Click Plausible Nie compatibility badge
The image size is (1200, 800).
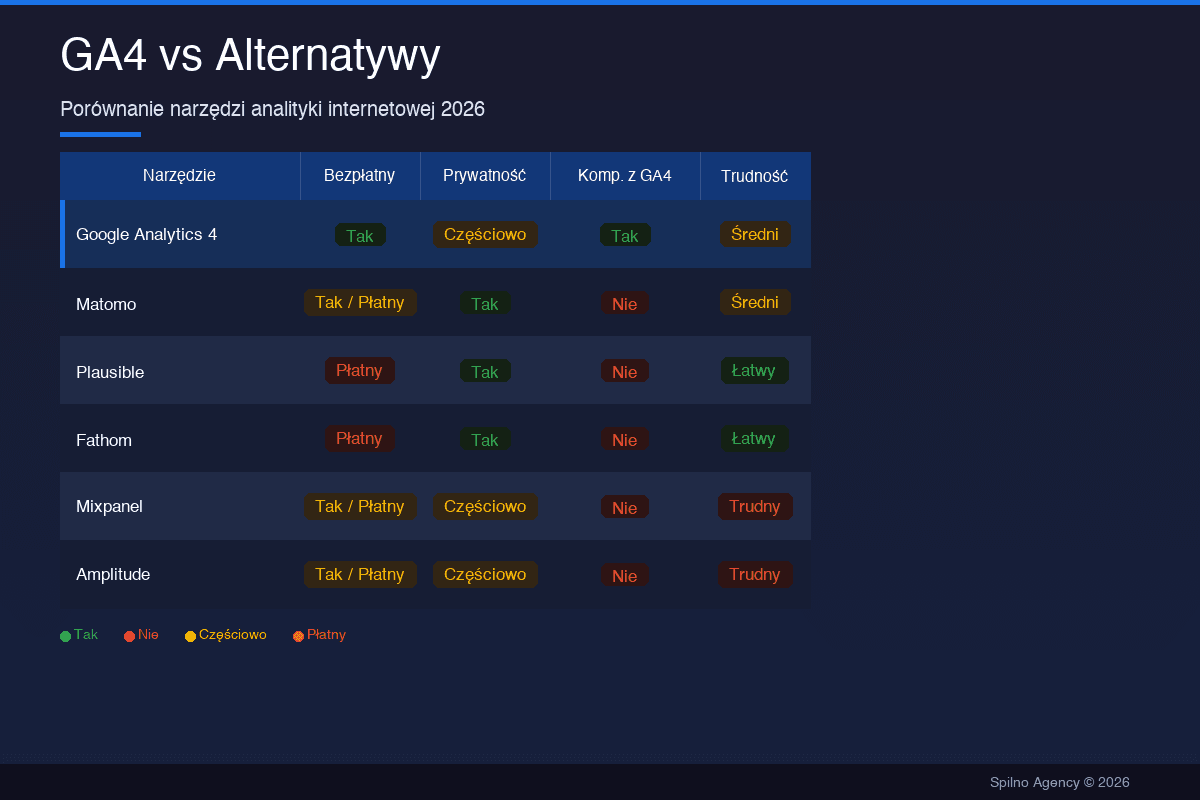(x=625, y=371)
